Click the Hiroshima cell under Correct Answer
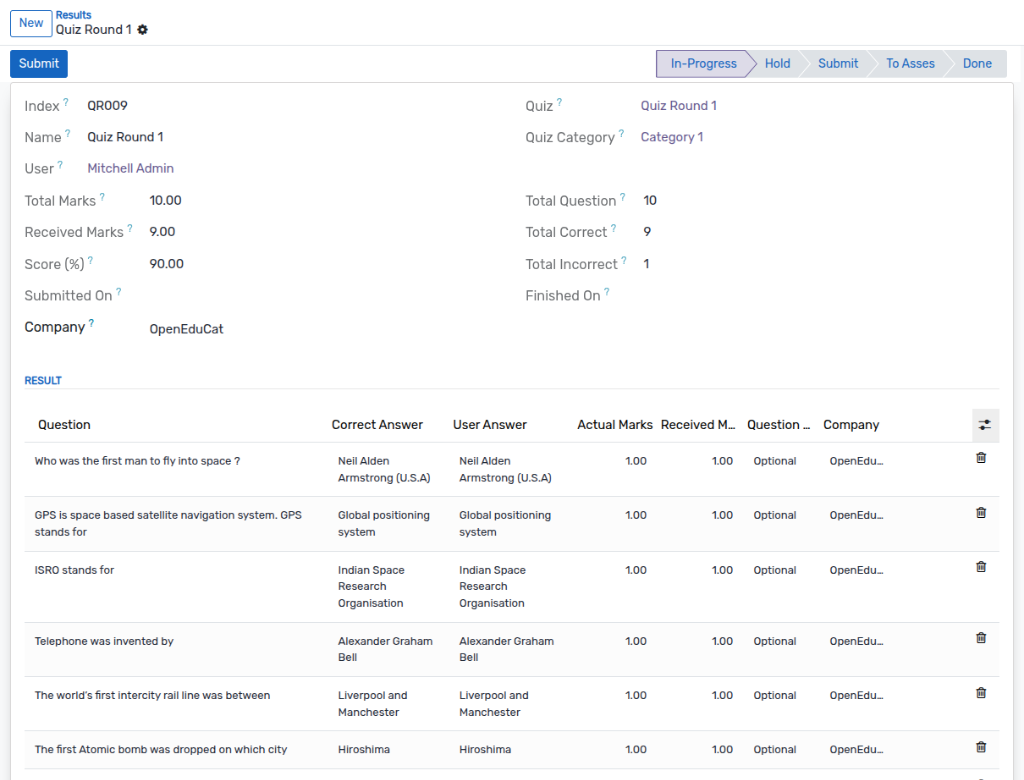Viewport: 1024px width, 780px height. coord(364,750)
